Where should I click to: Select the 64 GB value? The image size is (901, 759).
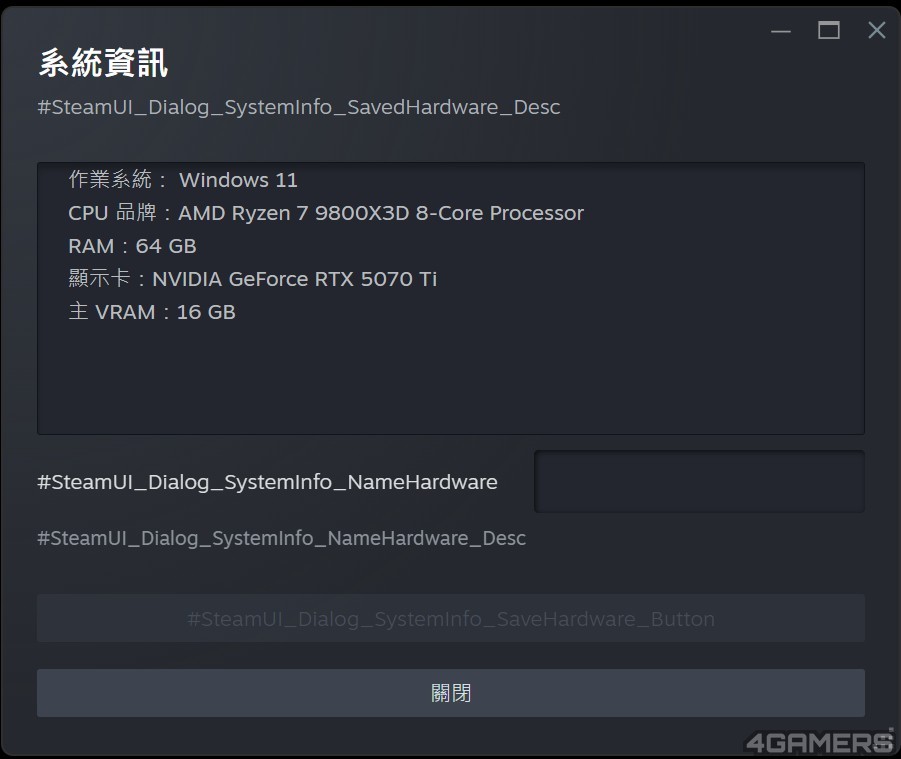(166, 246)
